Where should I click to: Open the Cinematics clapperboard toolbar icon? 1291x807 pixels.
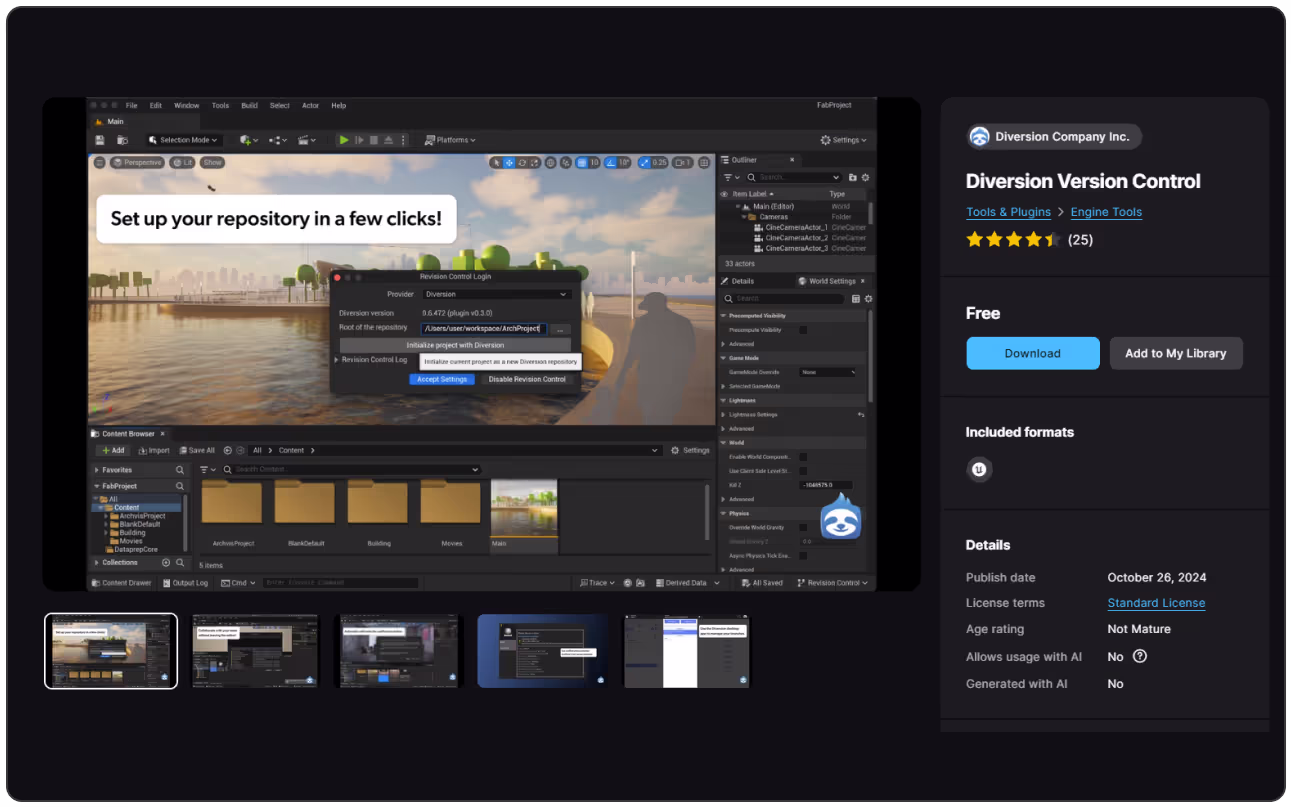pos(307,140)
